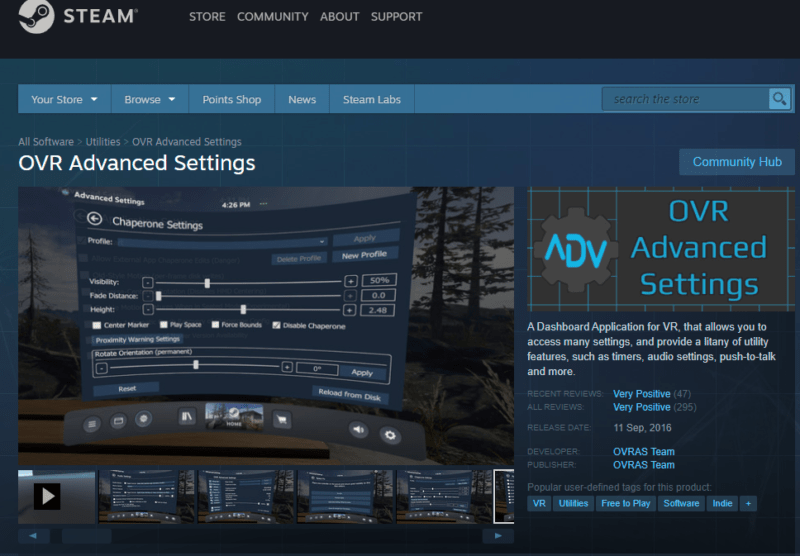Viewport: 800px width, 556px height.
Task: Click the minus button of the Height slider
Action: click(147, 309)
